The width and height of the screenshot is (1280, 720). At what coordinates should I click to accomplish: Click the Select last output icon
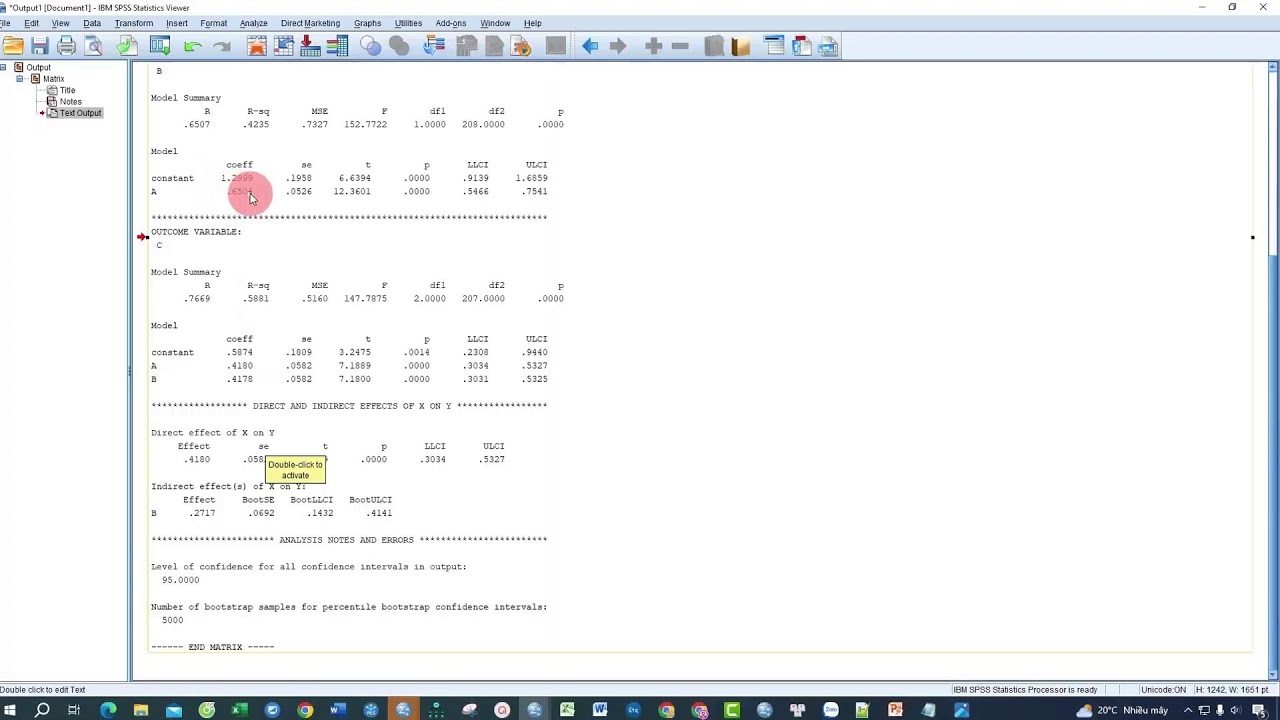434,46
